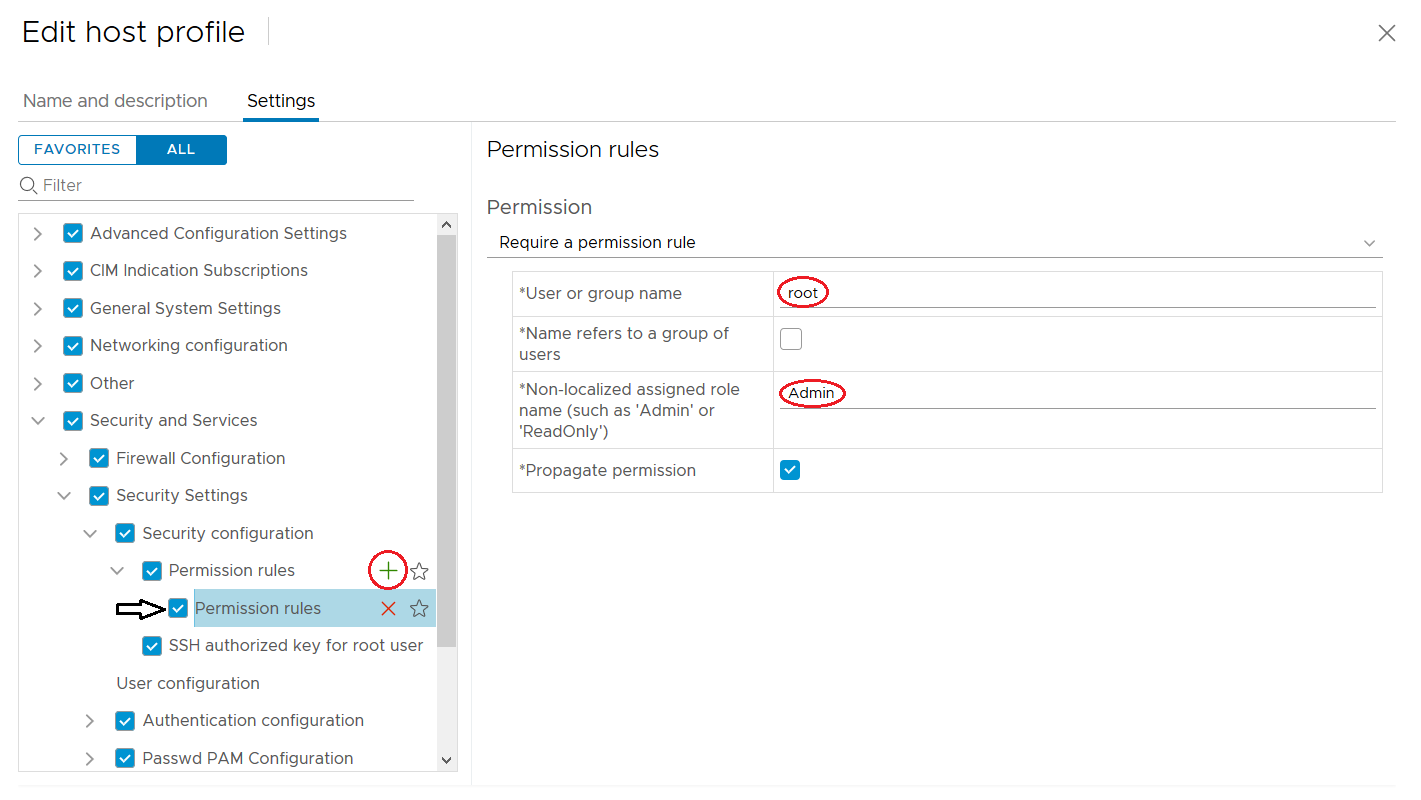Viewport: 1421px width, 800px height.
Task: Remove the selected Permission rules entry via red X
Action: [x=389, y=608]
